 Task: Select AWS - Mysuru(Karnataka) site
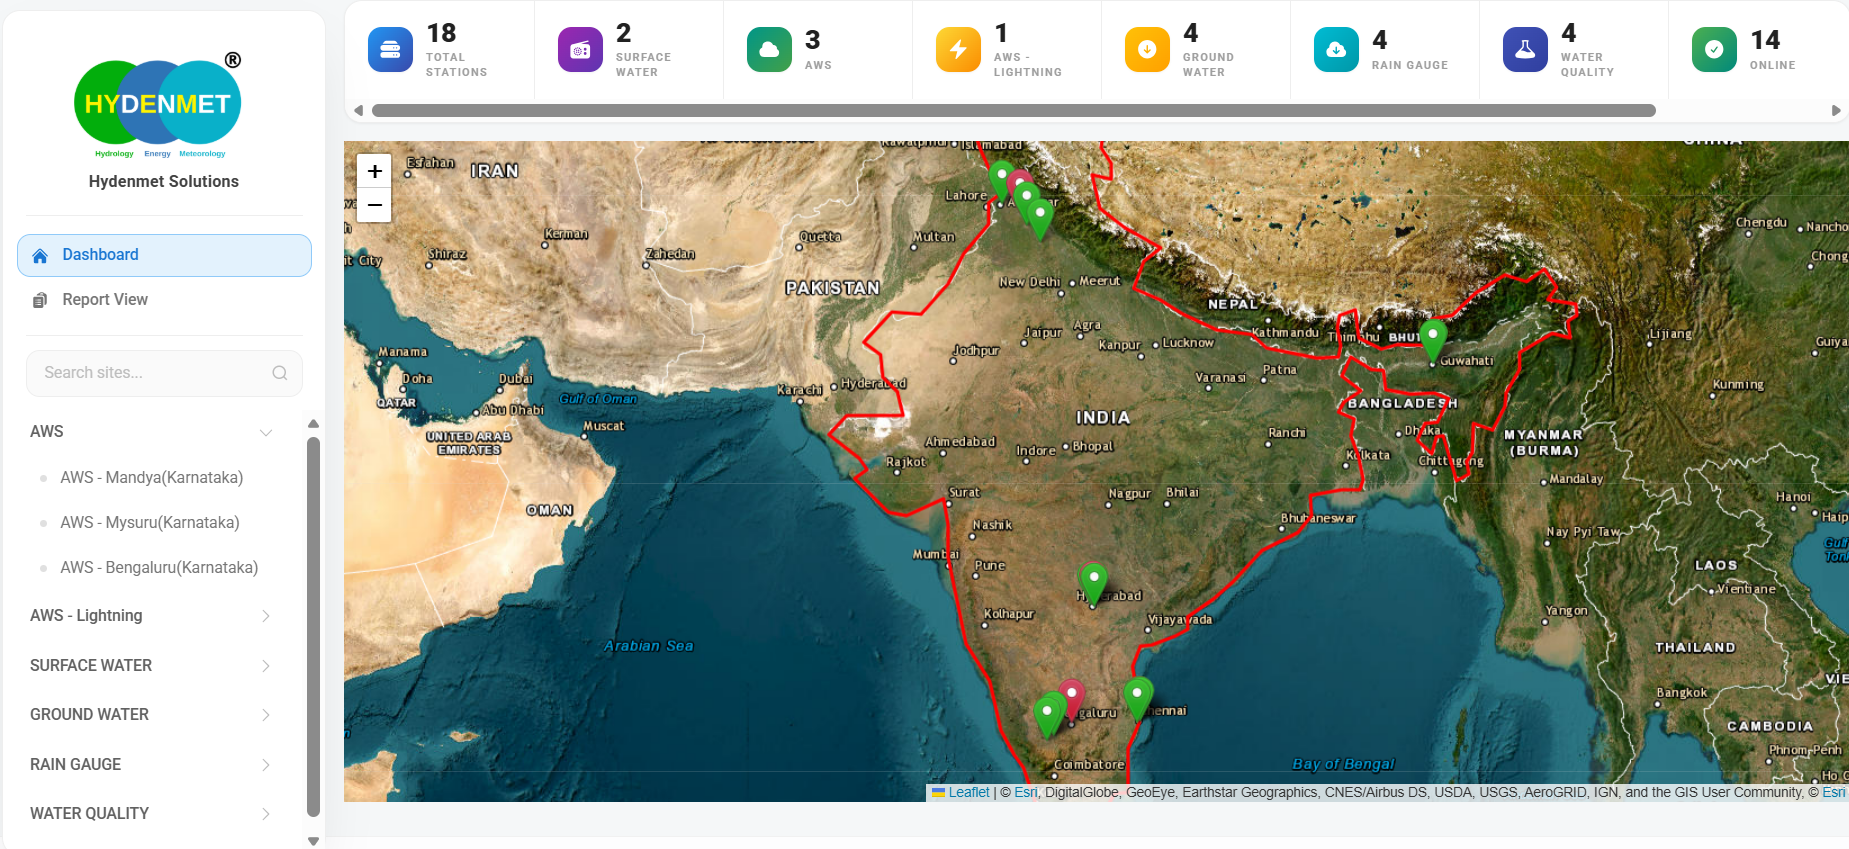pos(149,523)
